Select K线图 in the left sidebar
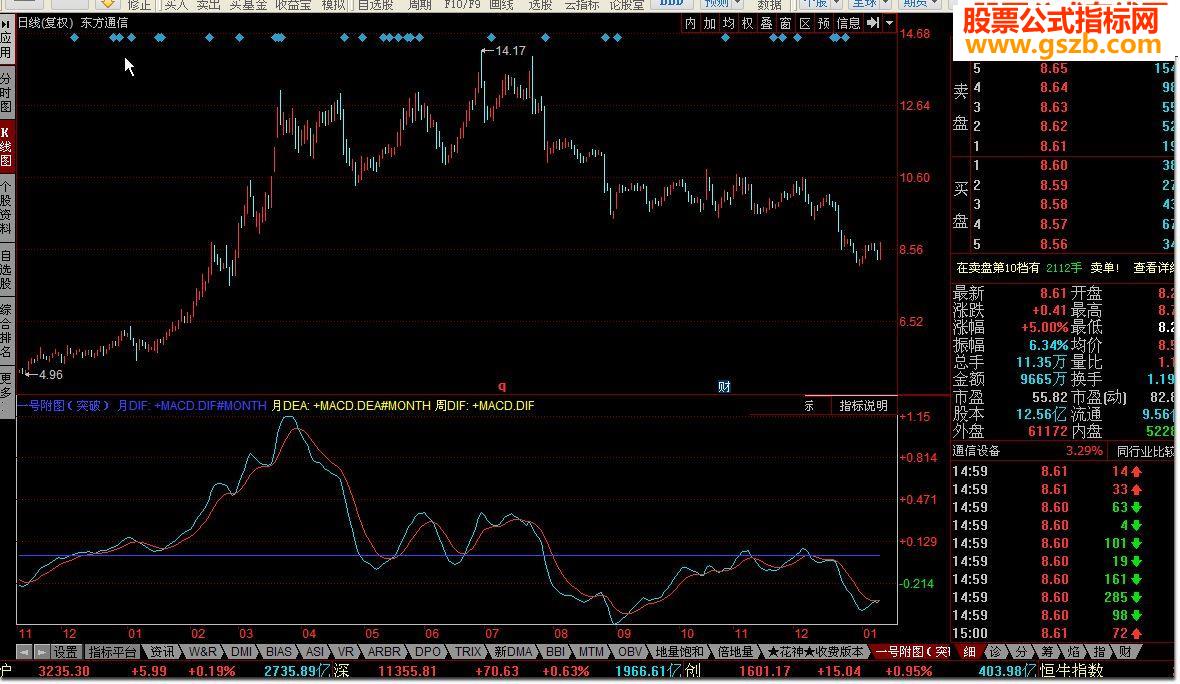The width and height of the screenshot is (1180, 684). [x=6, y=147]
